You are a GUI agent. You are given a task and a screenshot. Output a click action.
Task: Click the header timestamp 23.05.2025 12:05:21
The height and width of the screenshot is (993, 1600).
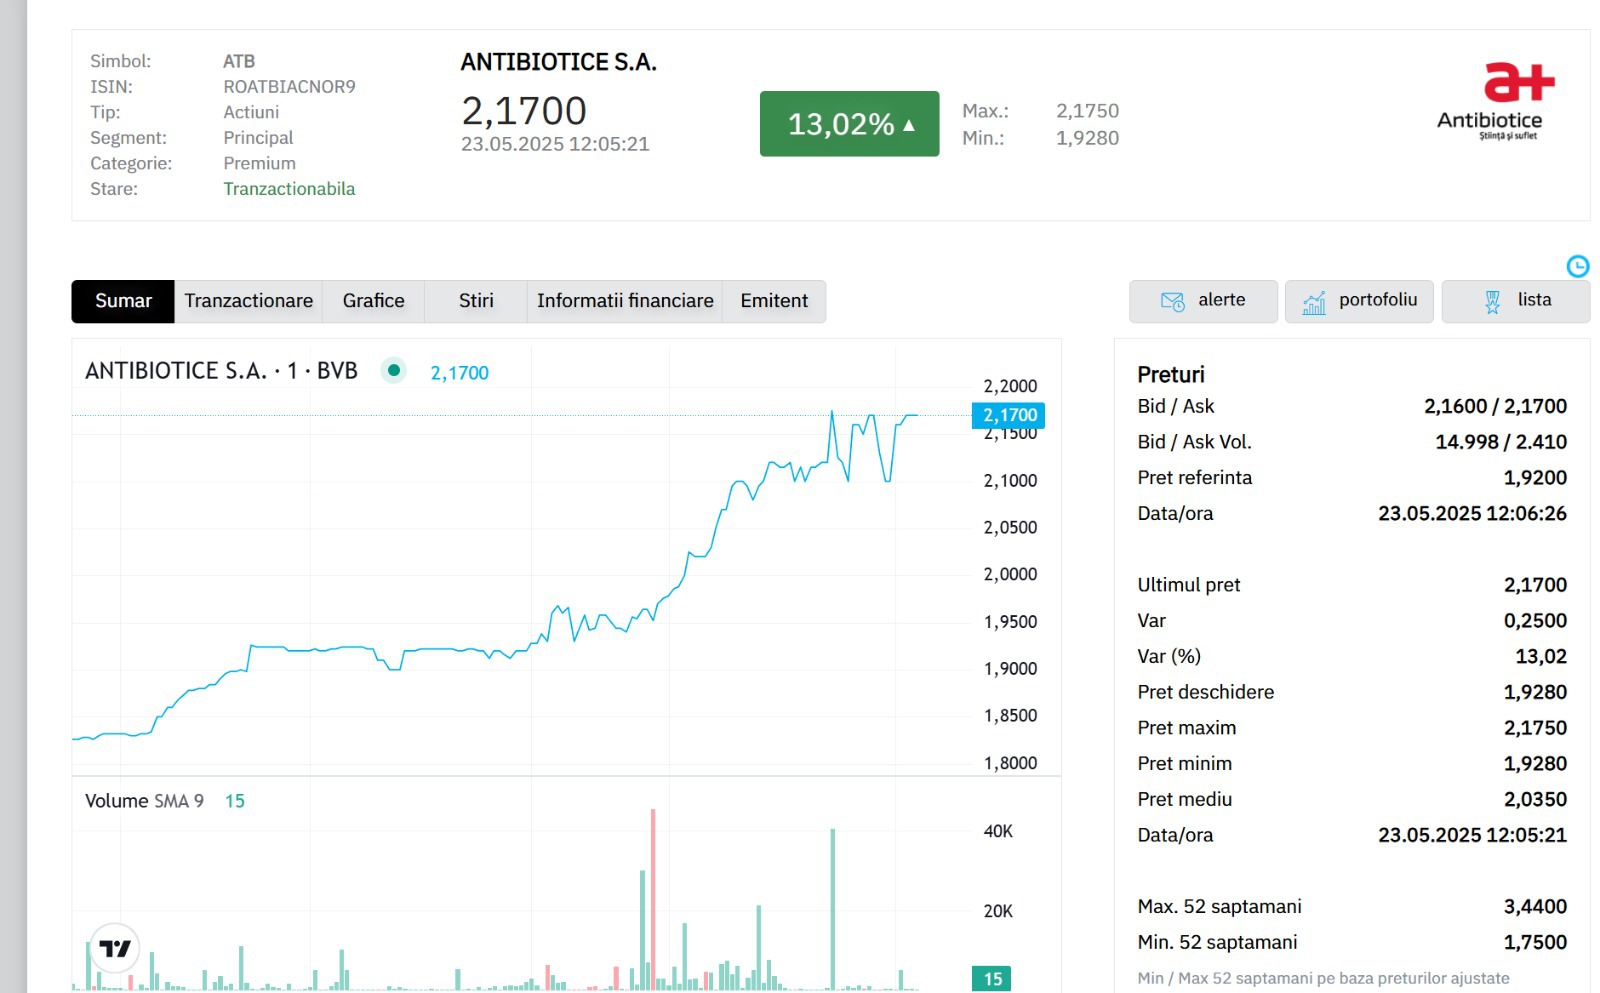coord(555,144)
